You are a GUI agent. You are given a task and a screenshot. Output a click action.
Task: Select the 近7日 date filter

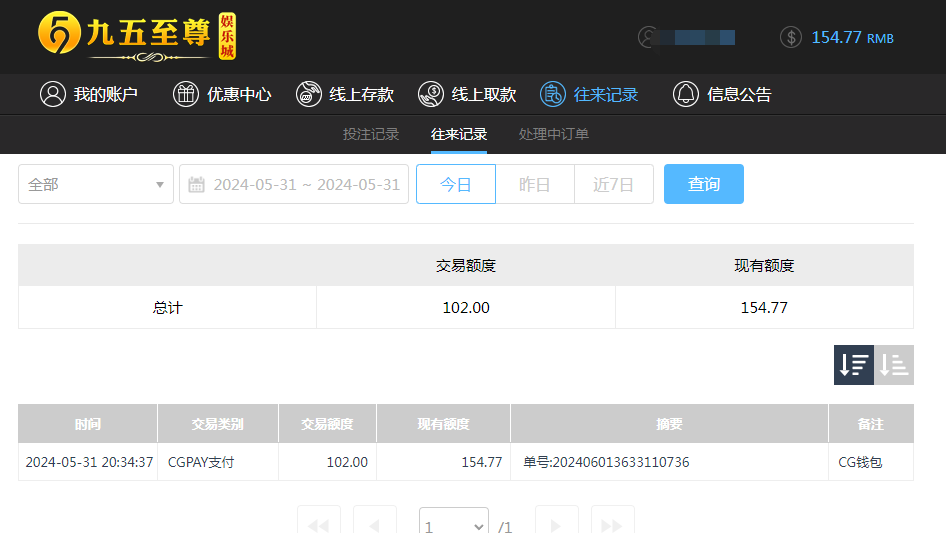pos(614,184)
